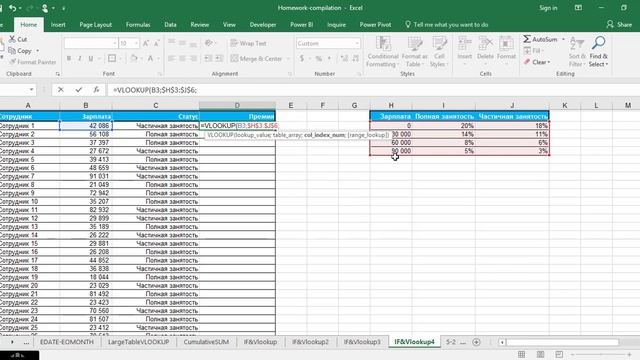Open the Review ribbon tab
The height and width of the screenshot is (360, 640).
tap(200, 24)
